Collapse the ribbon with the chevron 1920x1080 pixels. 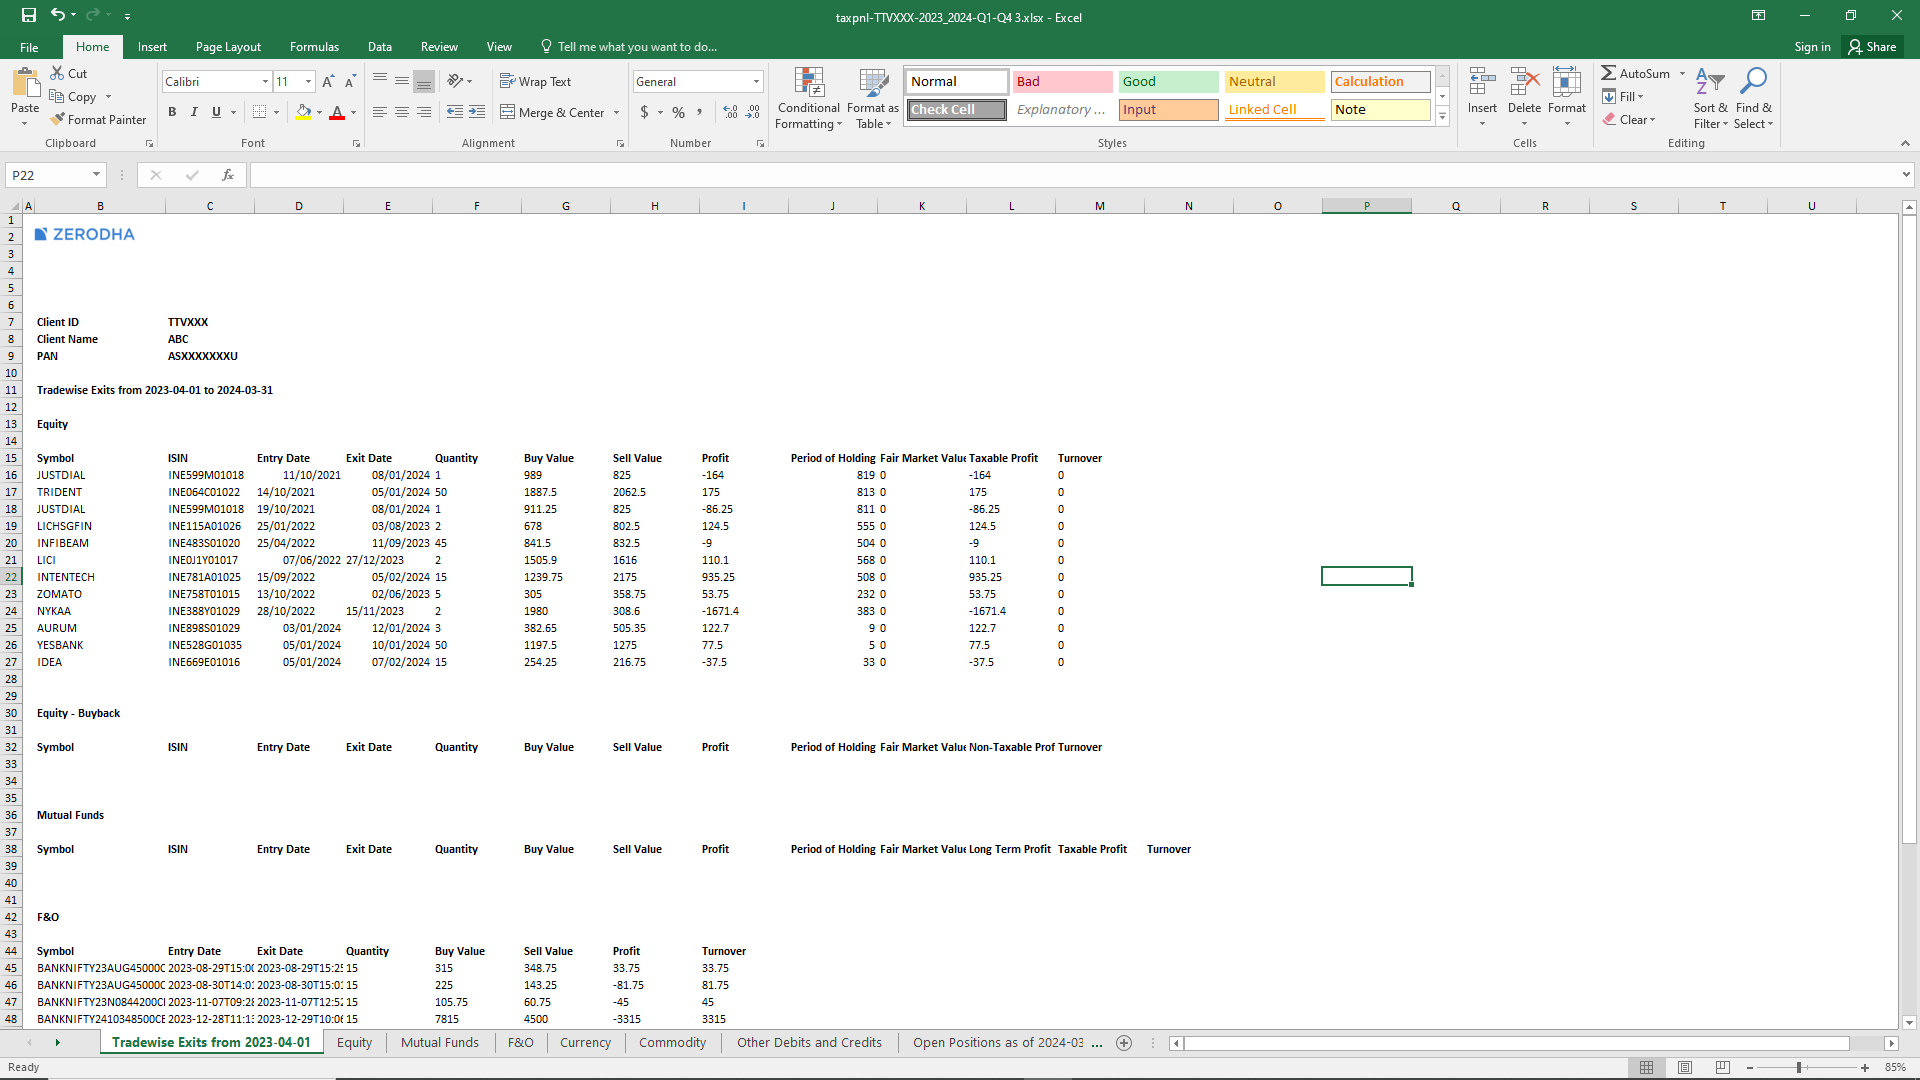[1905, 143]
